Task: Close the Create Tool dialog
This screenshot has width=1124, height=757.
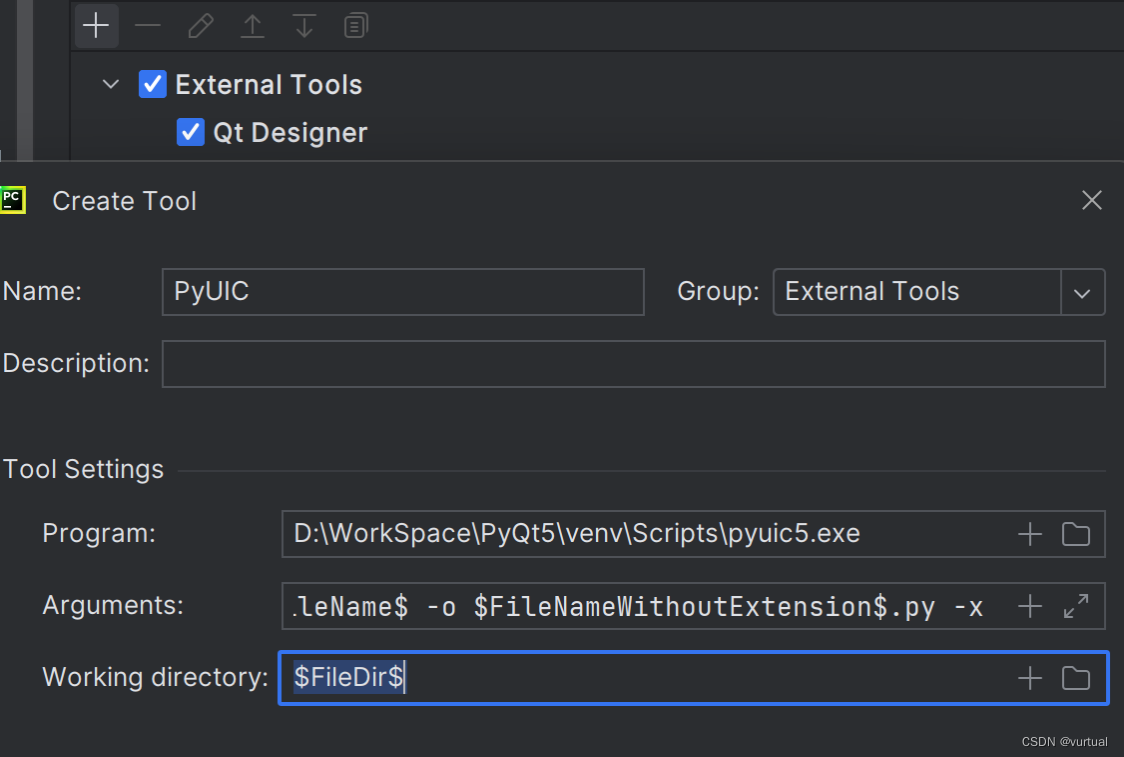Action: point(1092,200)
